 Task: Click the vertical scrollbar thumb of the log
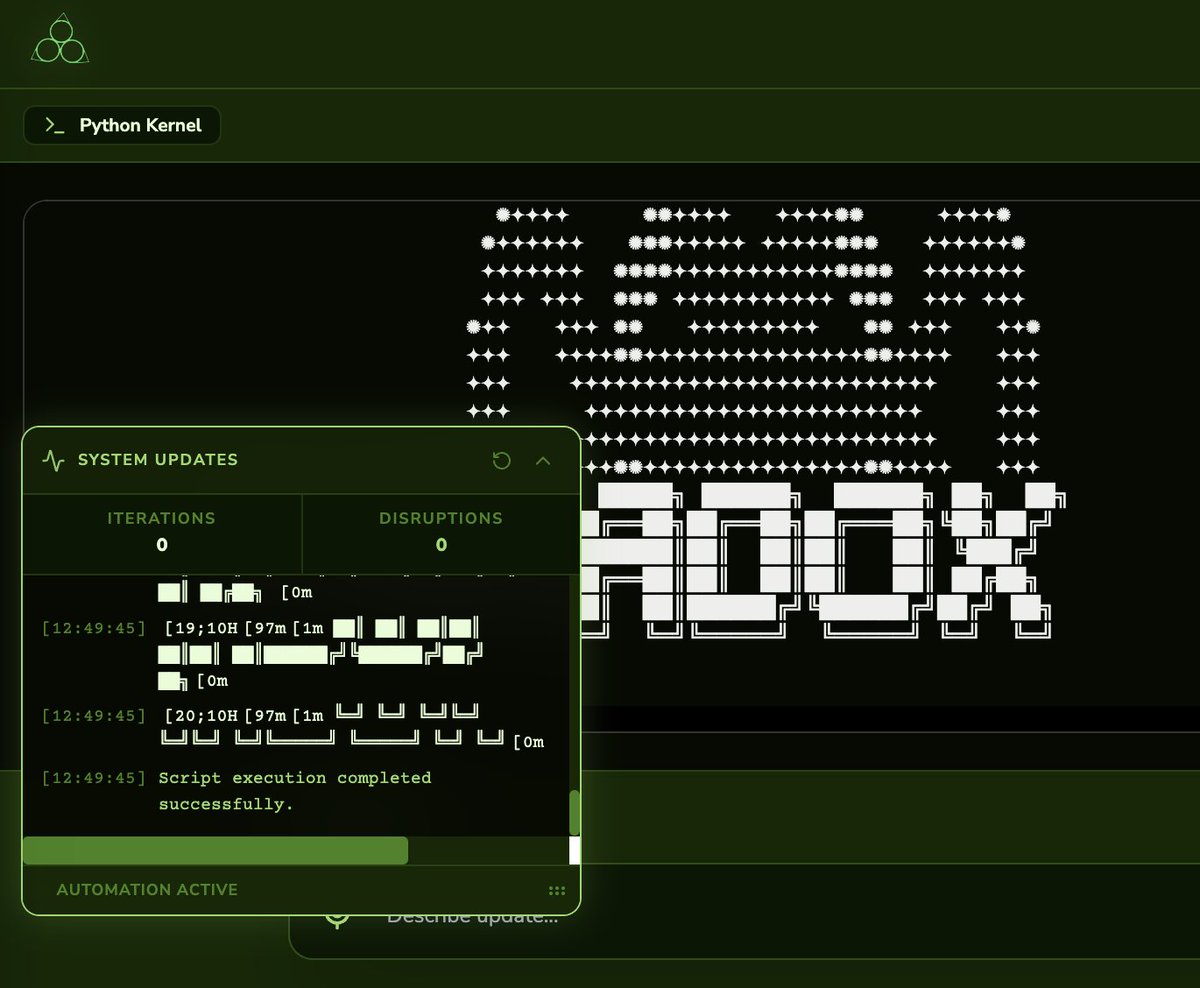pos(575,813)
